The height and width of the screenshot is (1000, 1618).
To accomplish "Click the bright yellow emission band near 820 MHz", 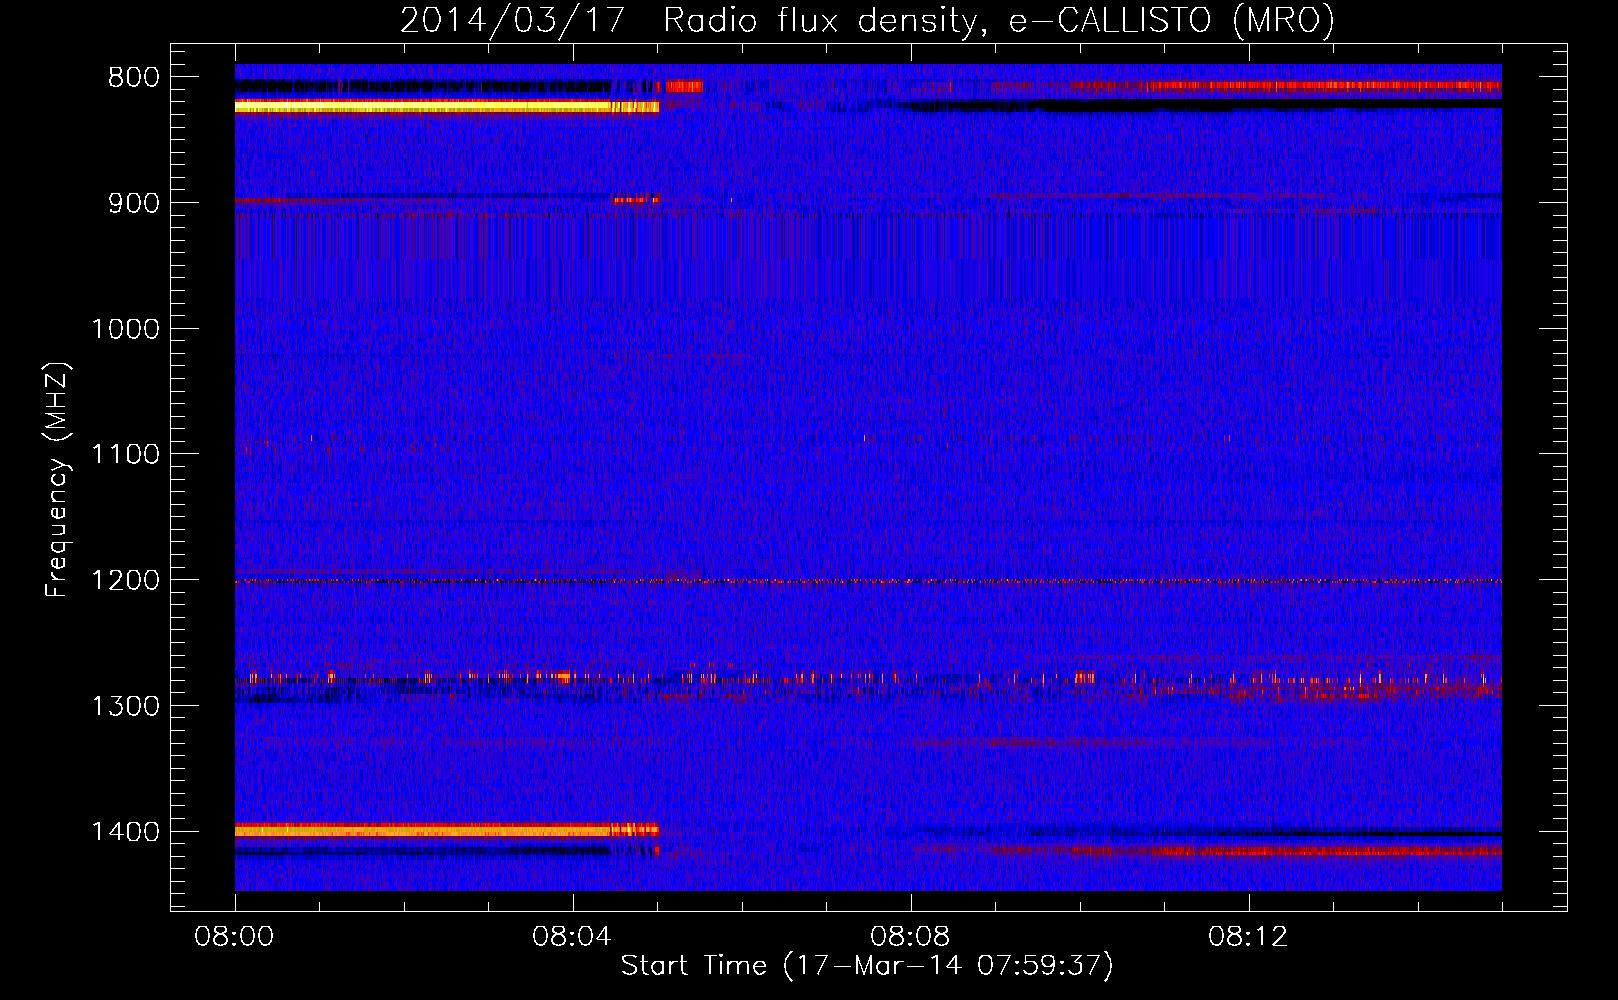I will click(x=447, y=107).
